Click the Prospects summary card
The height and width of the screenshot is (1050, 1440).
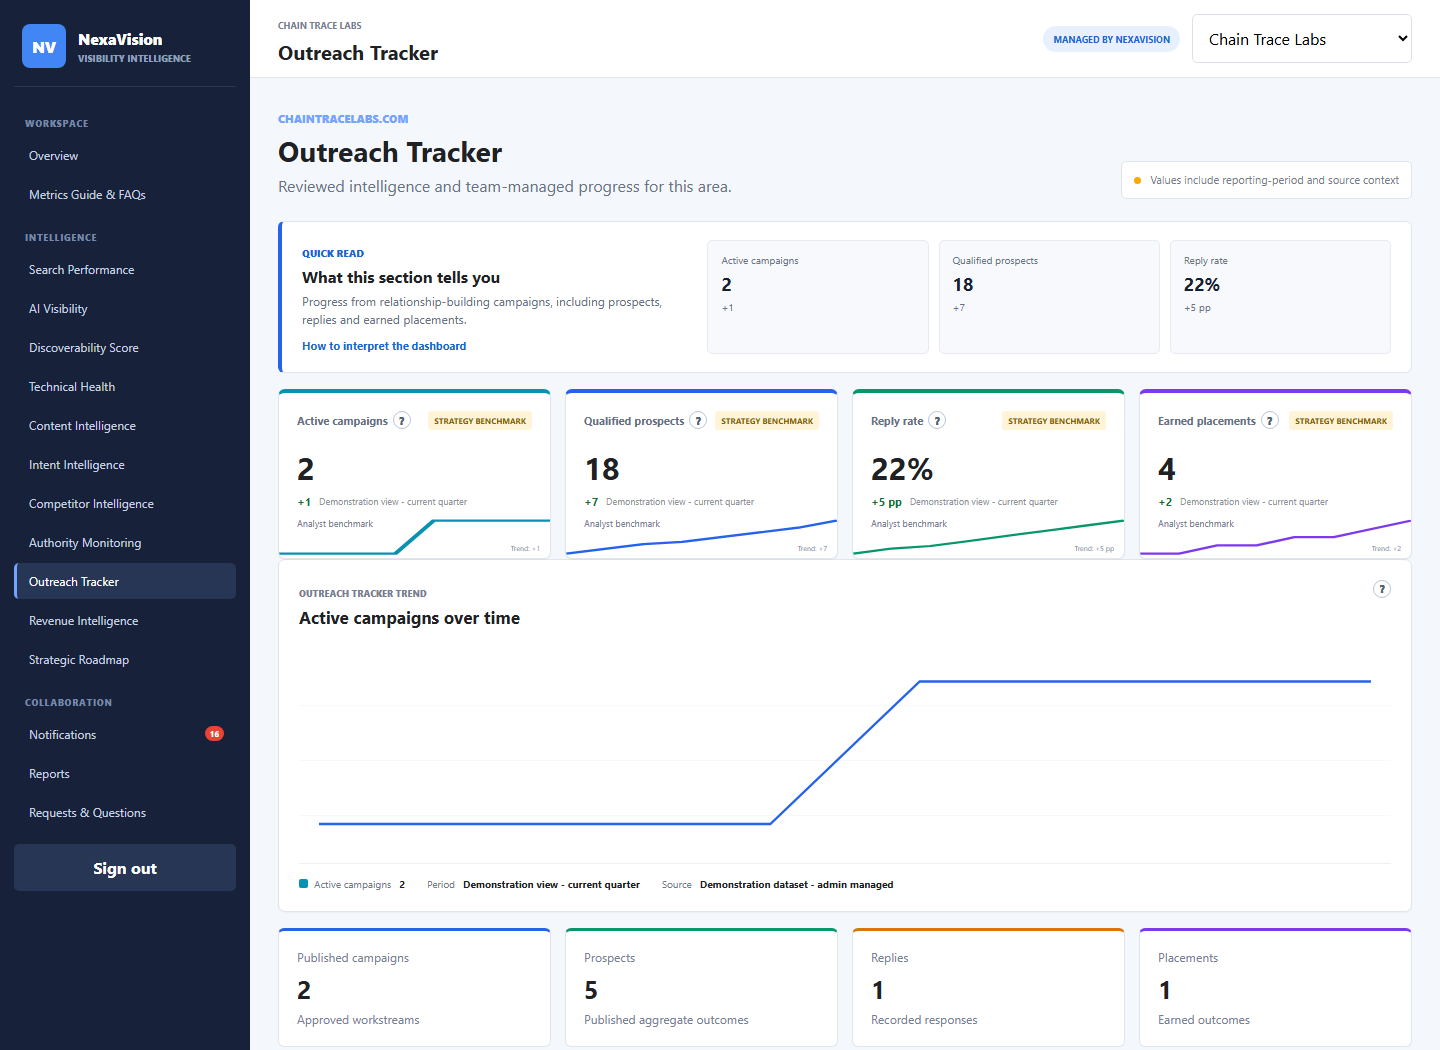point(701,988)
